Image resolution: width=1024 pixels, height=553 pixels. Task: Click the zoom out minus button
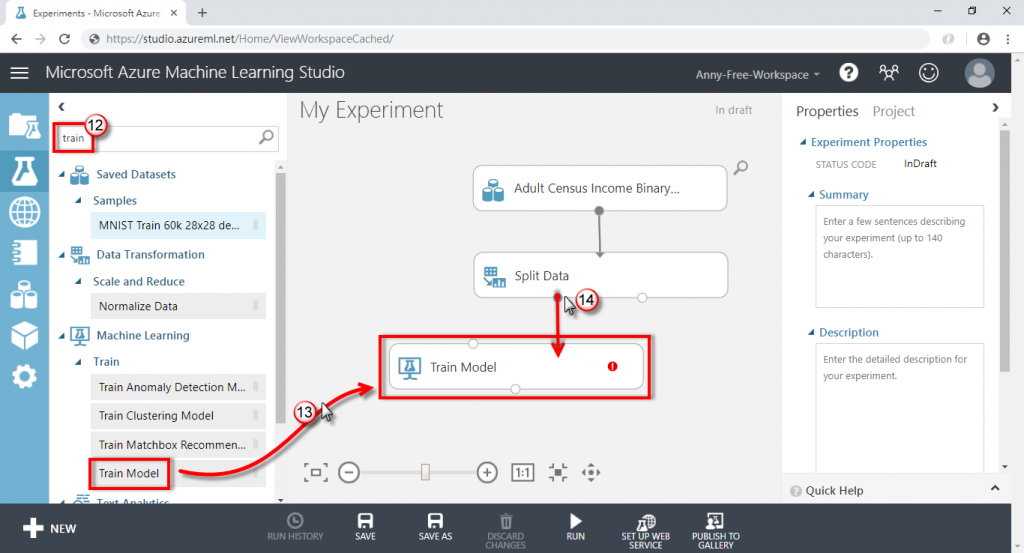(x=349, y=472)
